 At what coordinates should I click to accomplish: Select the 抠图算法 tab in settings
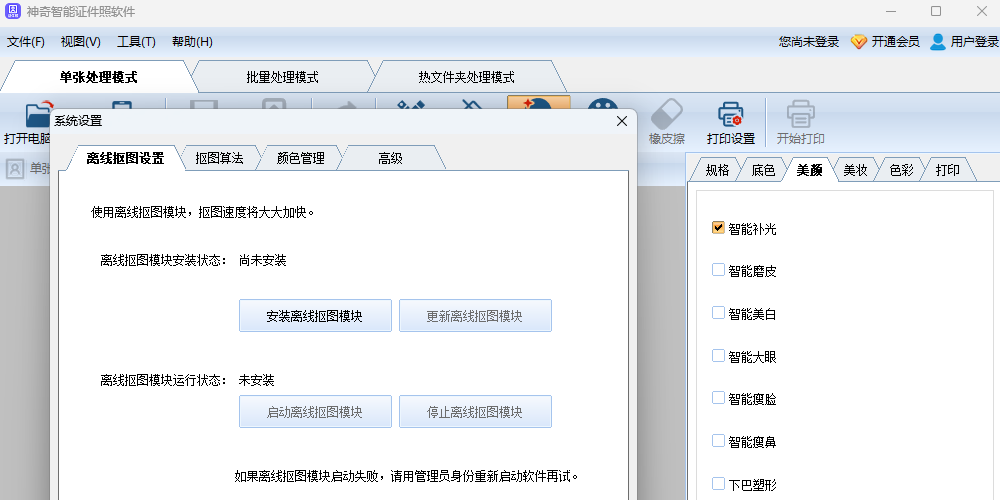click(219, 158)
